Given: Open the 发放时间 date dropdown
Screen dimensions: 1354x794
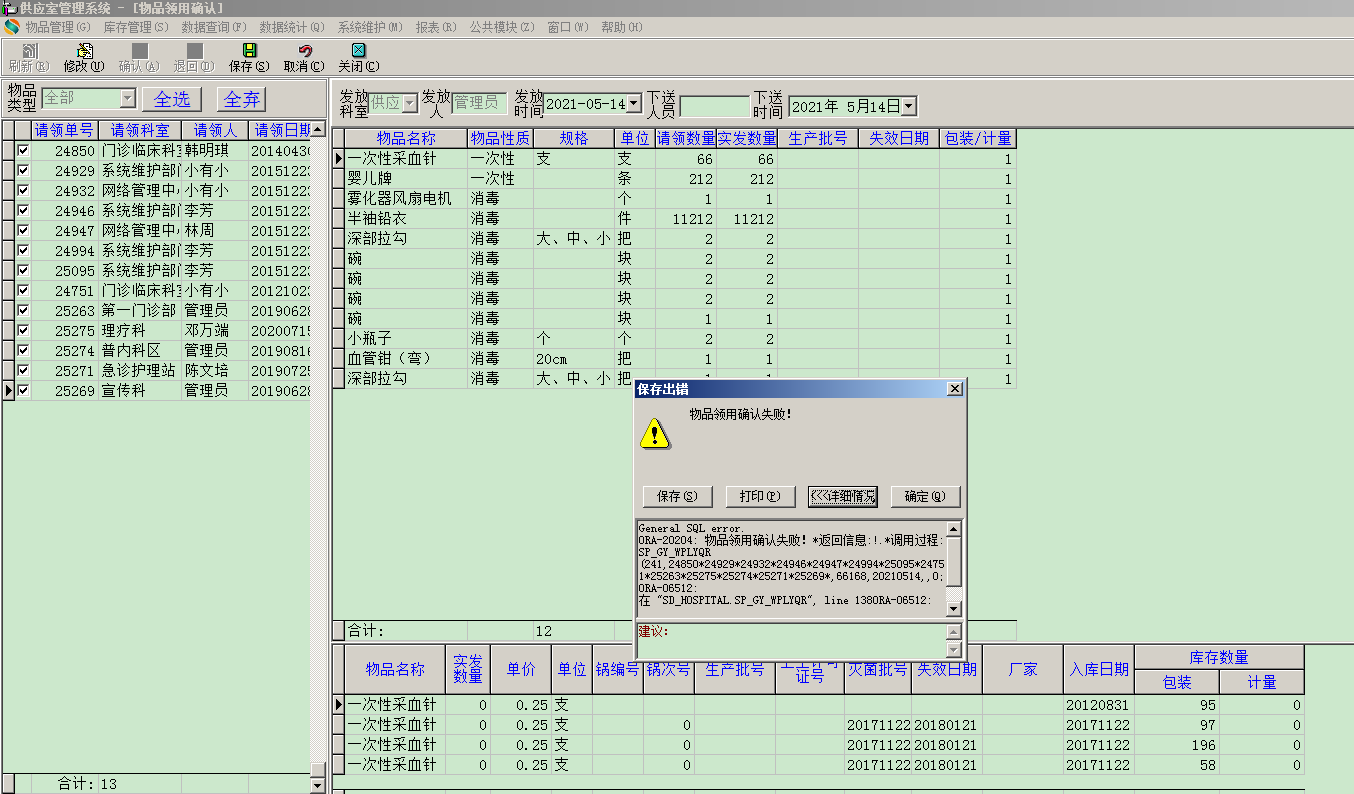Looking at the screenshot, I should coord(634,103).
